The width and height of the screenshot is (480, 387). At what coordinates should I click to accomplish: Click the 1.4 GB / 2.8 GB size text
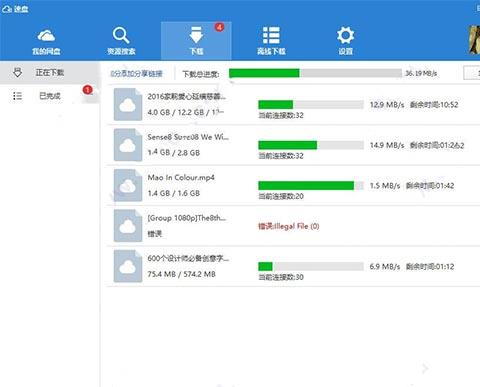[x=174, y=153]
